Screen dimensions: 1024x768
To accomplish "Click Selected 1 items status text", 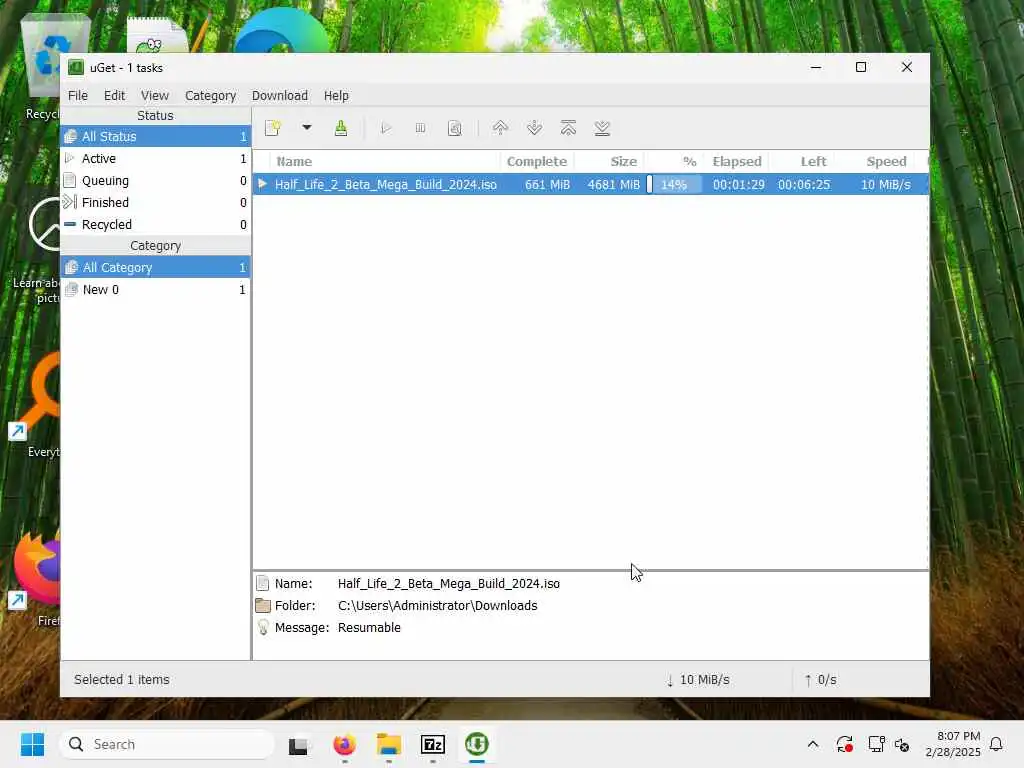I will click(x=121, y=680).
